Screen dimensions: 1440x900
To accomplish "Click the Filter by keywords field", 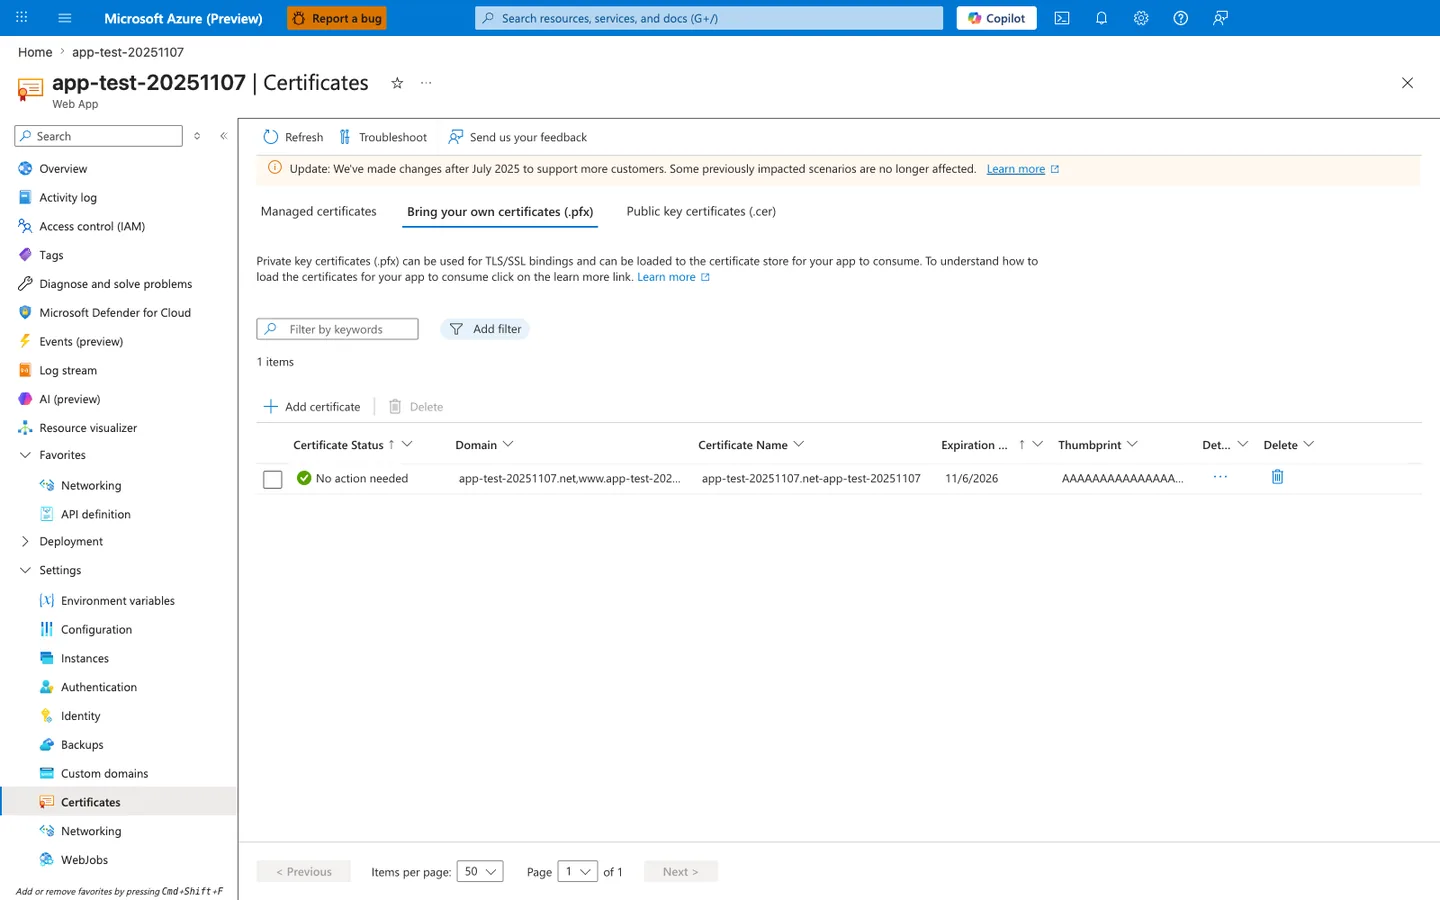I will click(x=338, y=329).
